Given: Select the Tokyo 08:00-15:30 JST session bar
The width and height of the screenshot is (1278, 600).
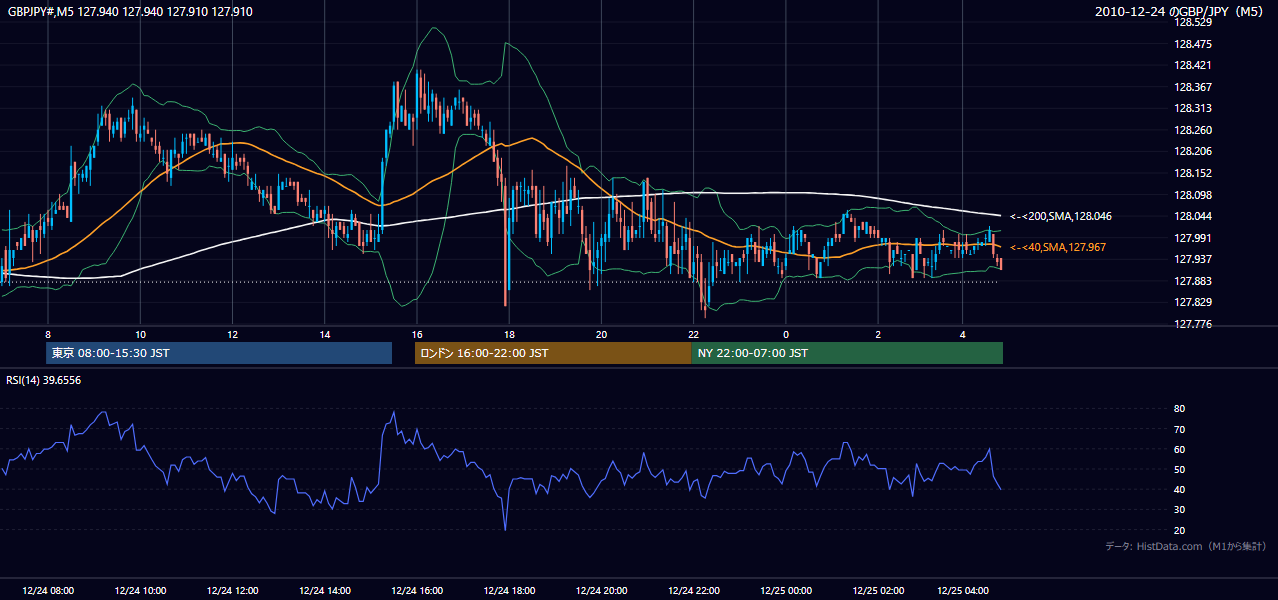Looking at the screenshot, I should point(219,353).
